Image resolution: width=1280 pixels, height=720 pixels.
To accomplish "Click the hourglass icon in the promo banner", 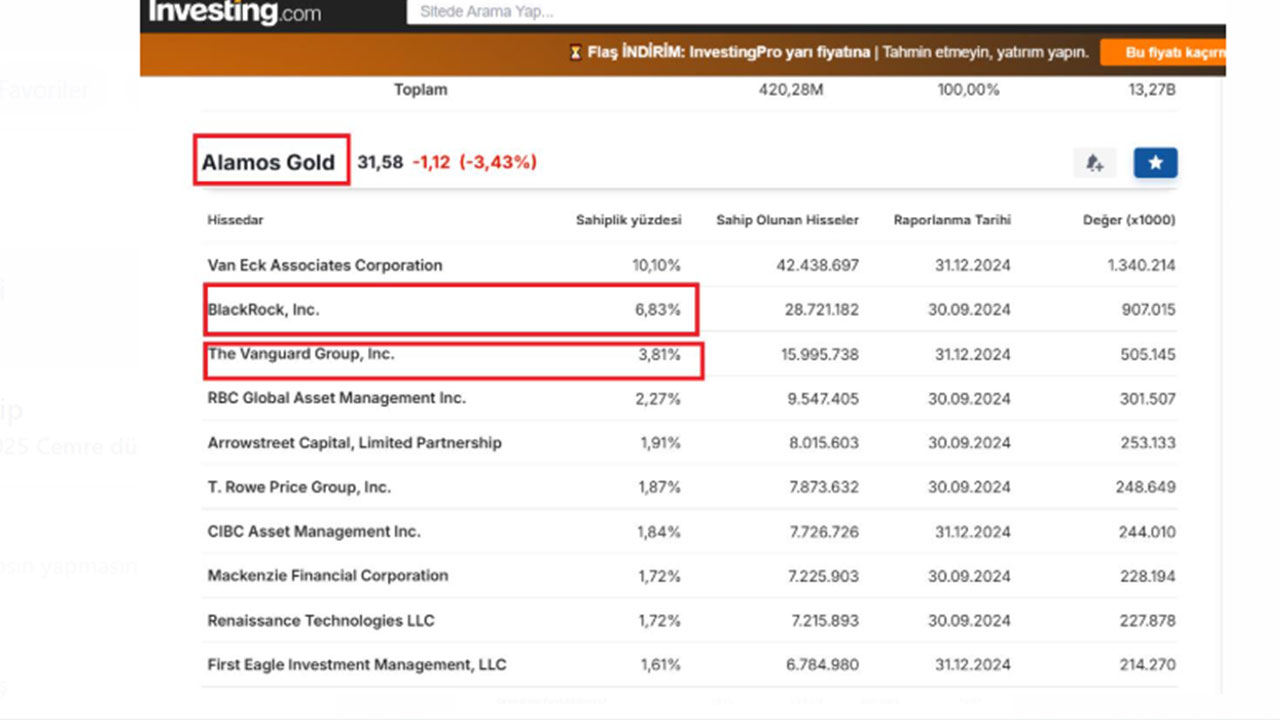I will [575, 53].
